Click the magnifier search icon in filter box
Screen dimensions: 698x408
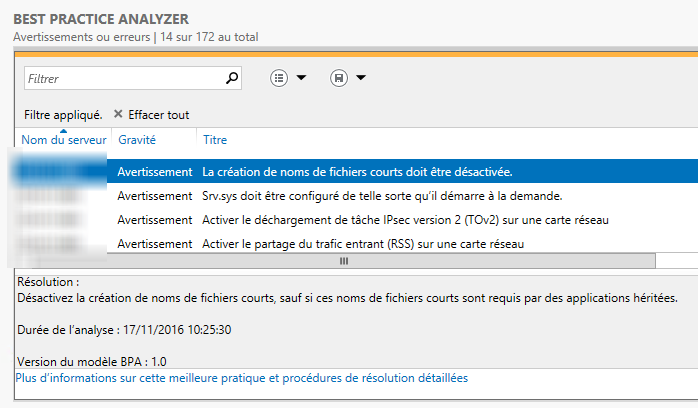(232, 77)
